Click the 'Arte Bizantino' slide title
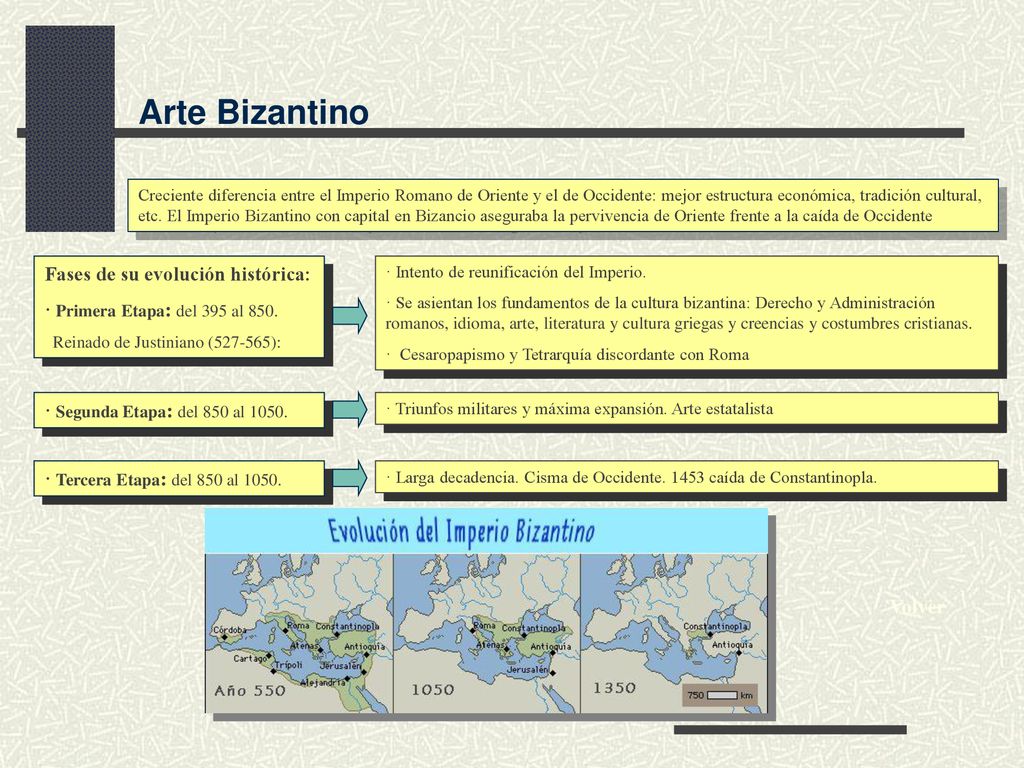Screen dimensions: 1024x768 253,112
